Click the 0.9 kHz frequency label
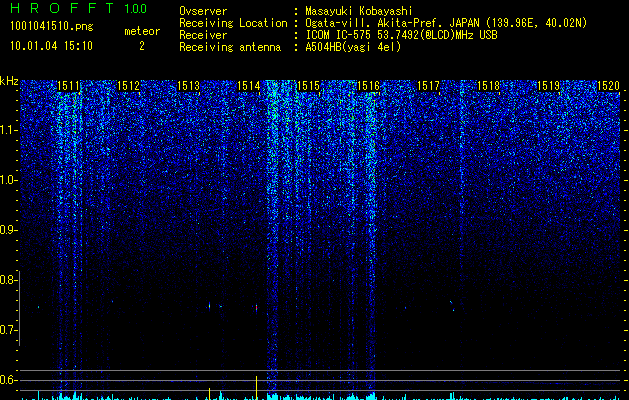Image resolution: width=629 pixels, height=400 pixels. coord(8,230)
